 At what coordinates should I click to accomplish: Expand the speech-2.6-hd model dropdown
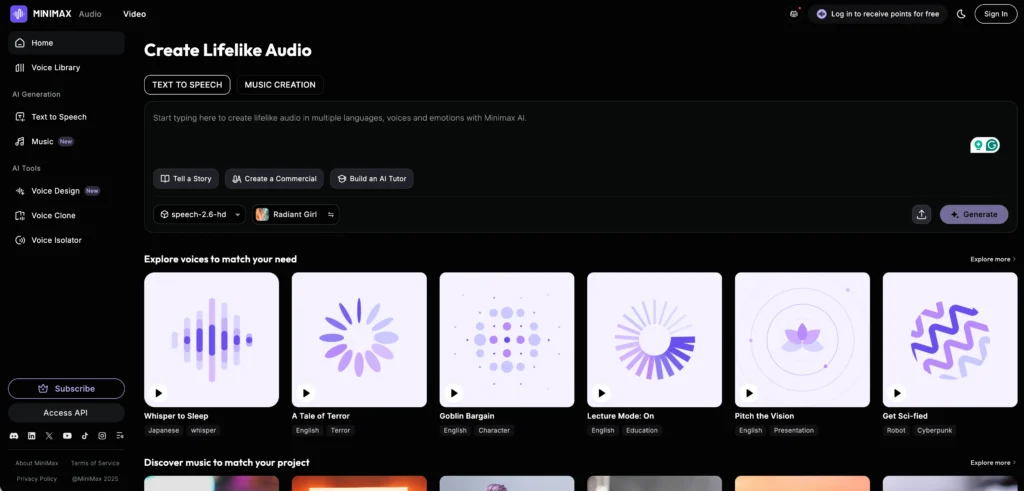click(199, 214)
